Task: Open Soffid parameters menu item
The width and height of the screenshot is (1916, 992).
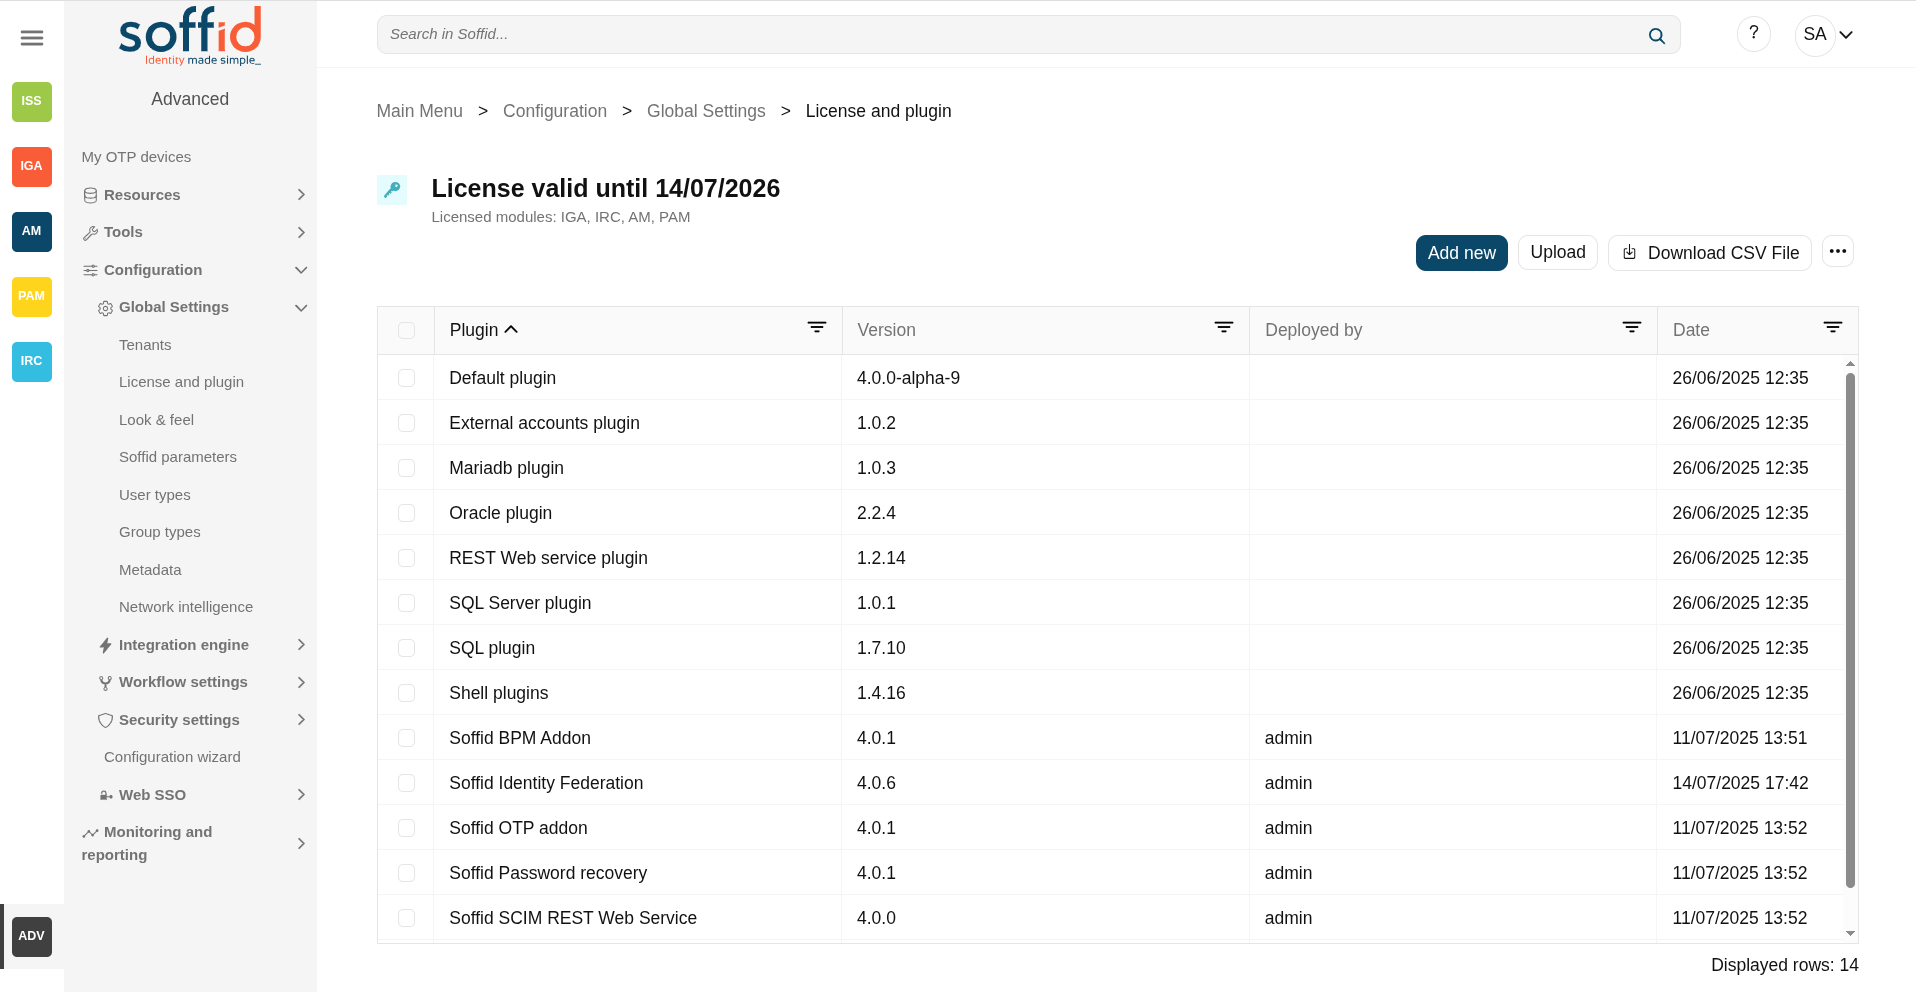Action: (x=178, y=457)
